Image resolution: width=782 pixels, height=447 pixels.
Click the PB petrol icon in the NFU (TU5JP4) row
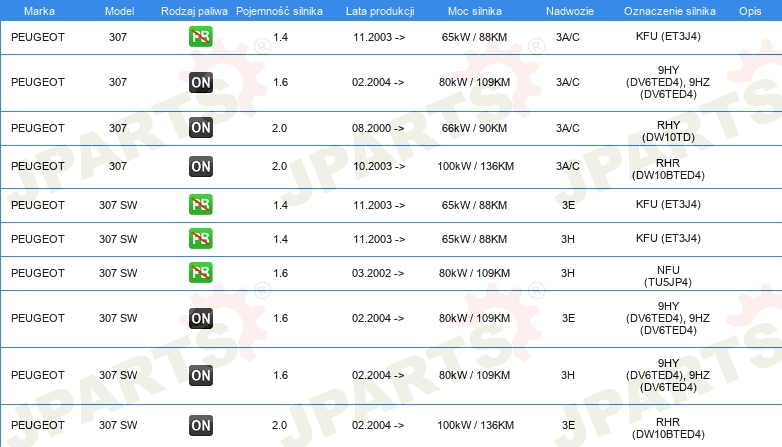click(200, 273)
